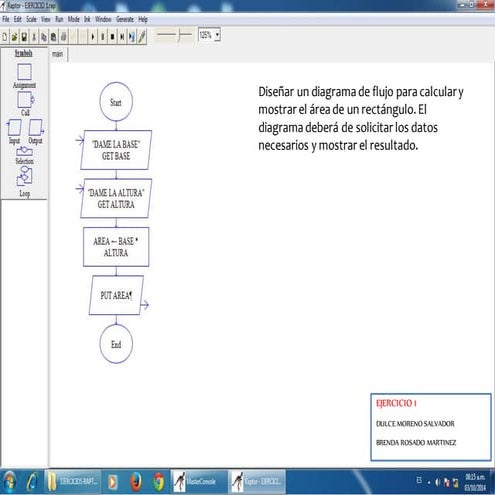The width and height of the screenshot is (495, 495).
Task: Click the EJERCICIO 1 title text
Action: pos(396,403)
